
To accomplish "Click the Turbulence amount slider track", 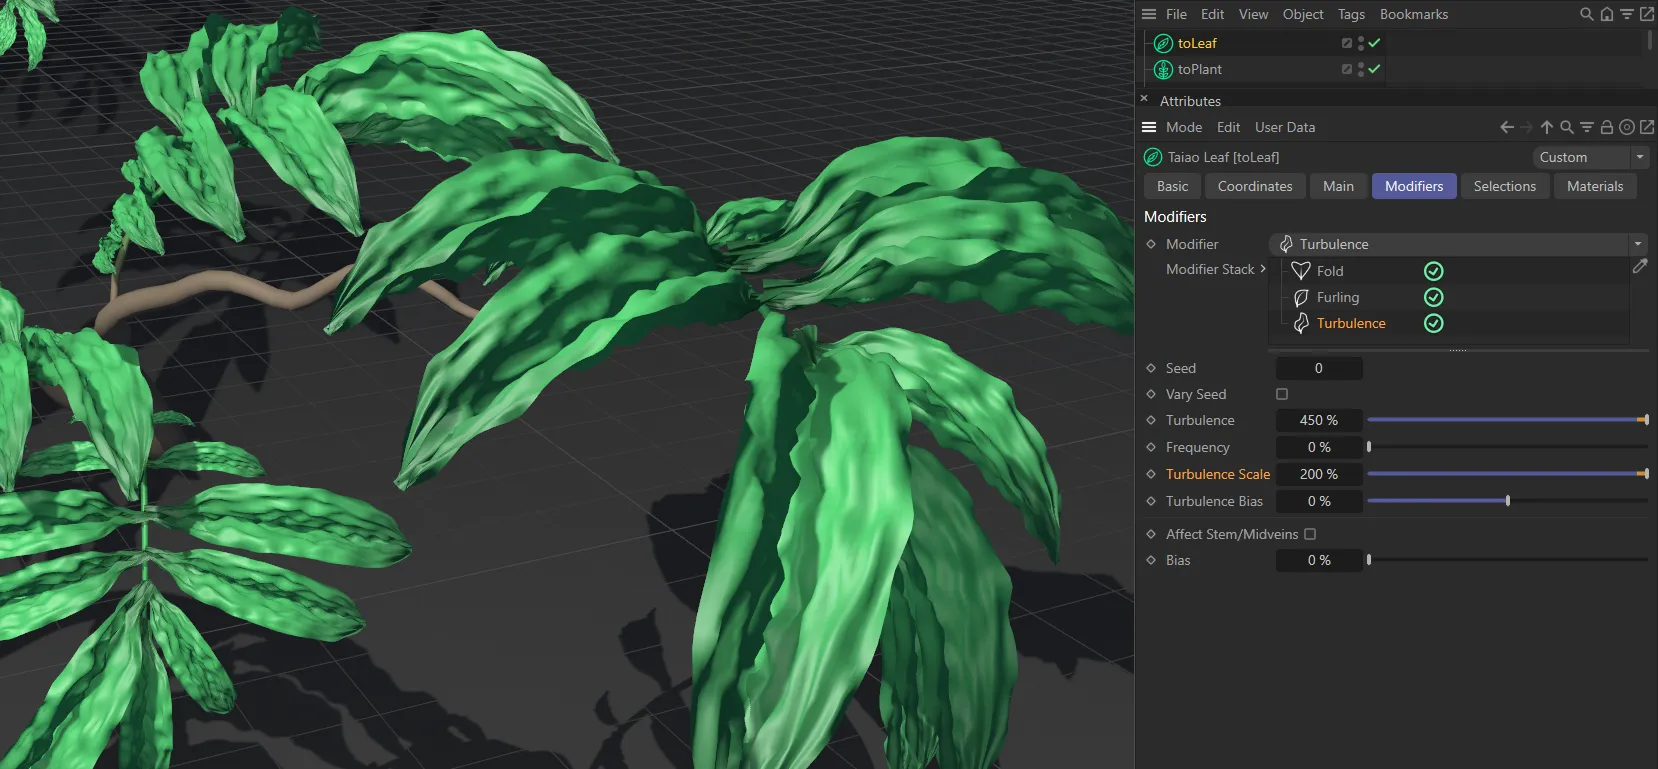I will point(1507,420).
